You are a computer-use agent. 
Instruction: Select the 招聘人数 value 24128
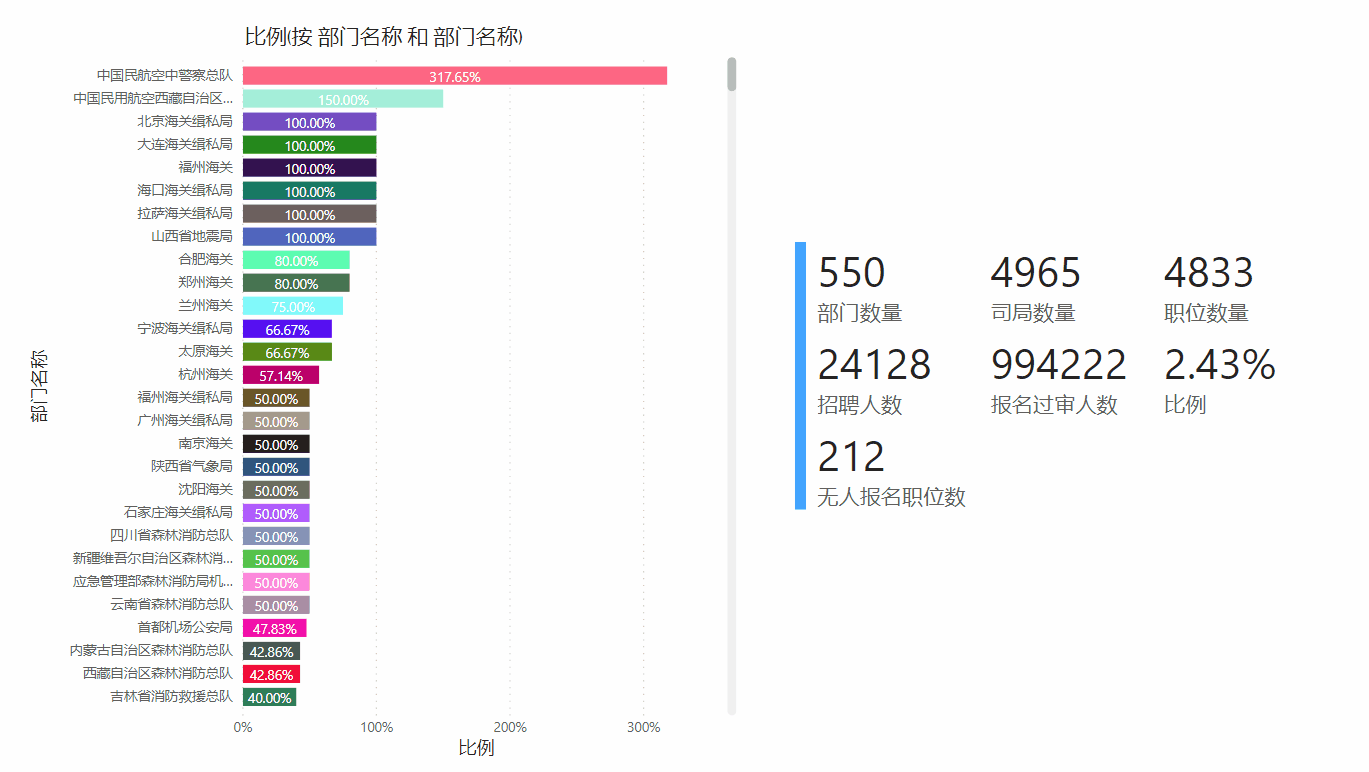click(874, 365)
